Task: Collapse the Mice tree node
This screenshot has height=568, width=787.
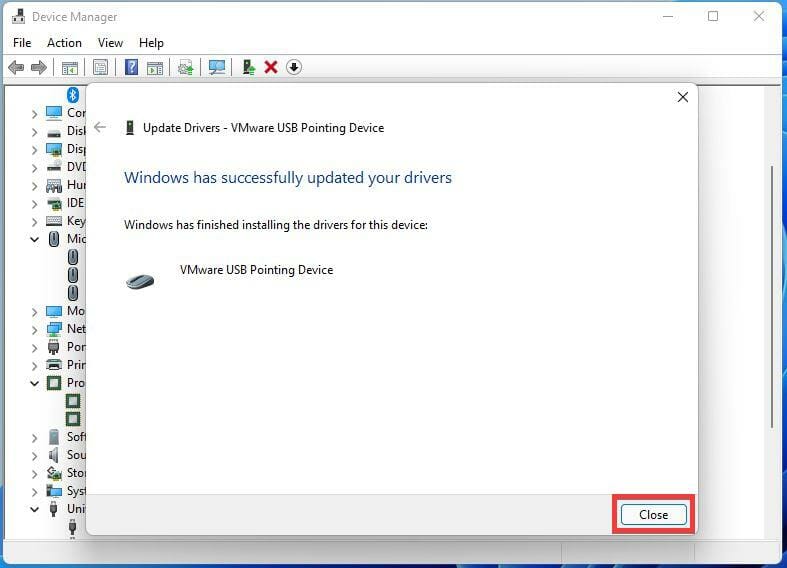Action: pos(34,239)
